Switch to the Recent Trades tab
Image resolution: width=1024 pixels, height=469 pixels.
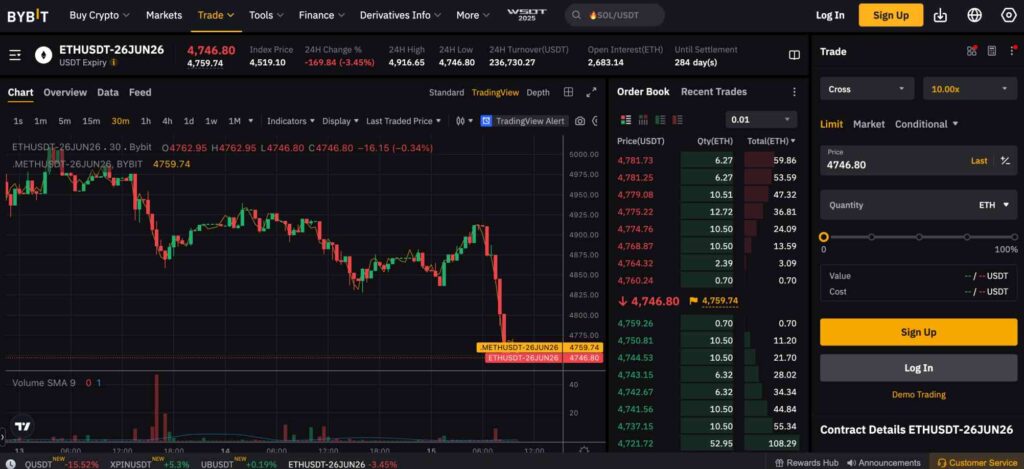[x=714, y=92]
